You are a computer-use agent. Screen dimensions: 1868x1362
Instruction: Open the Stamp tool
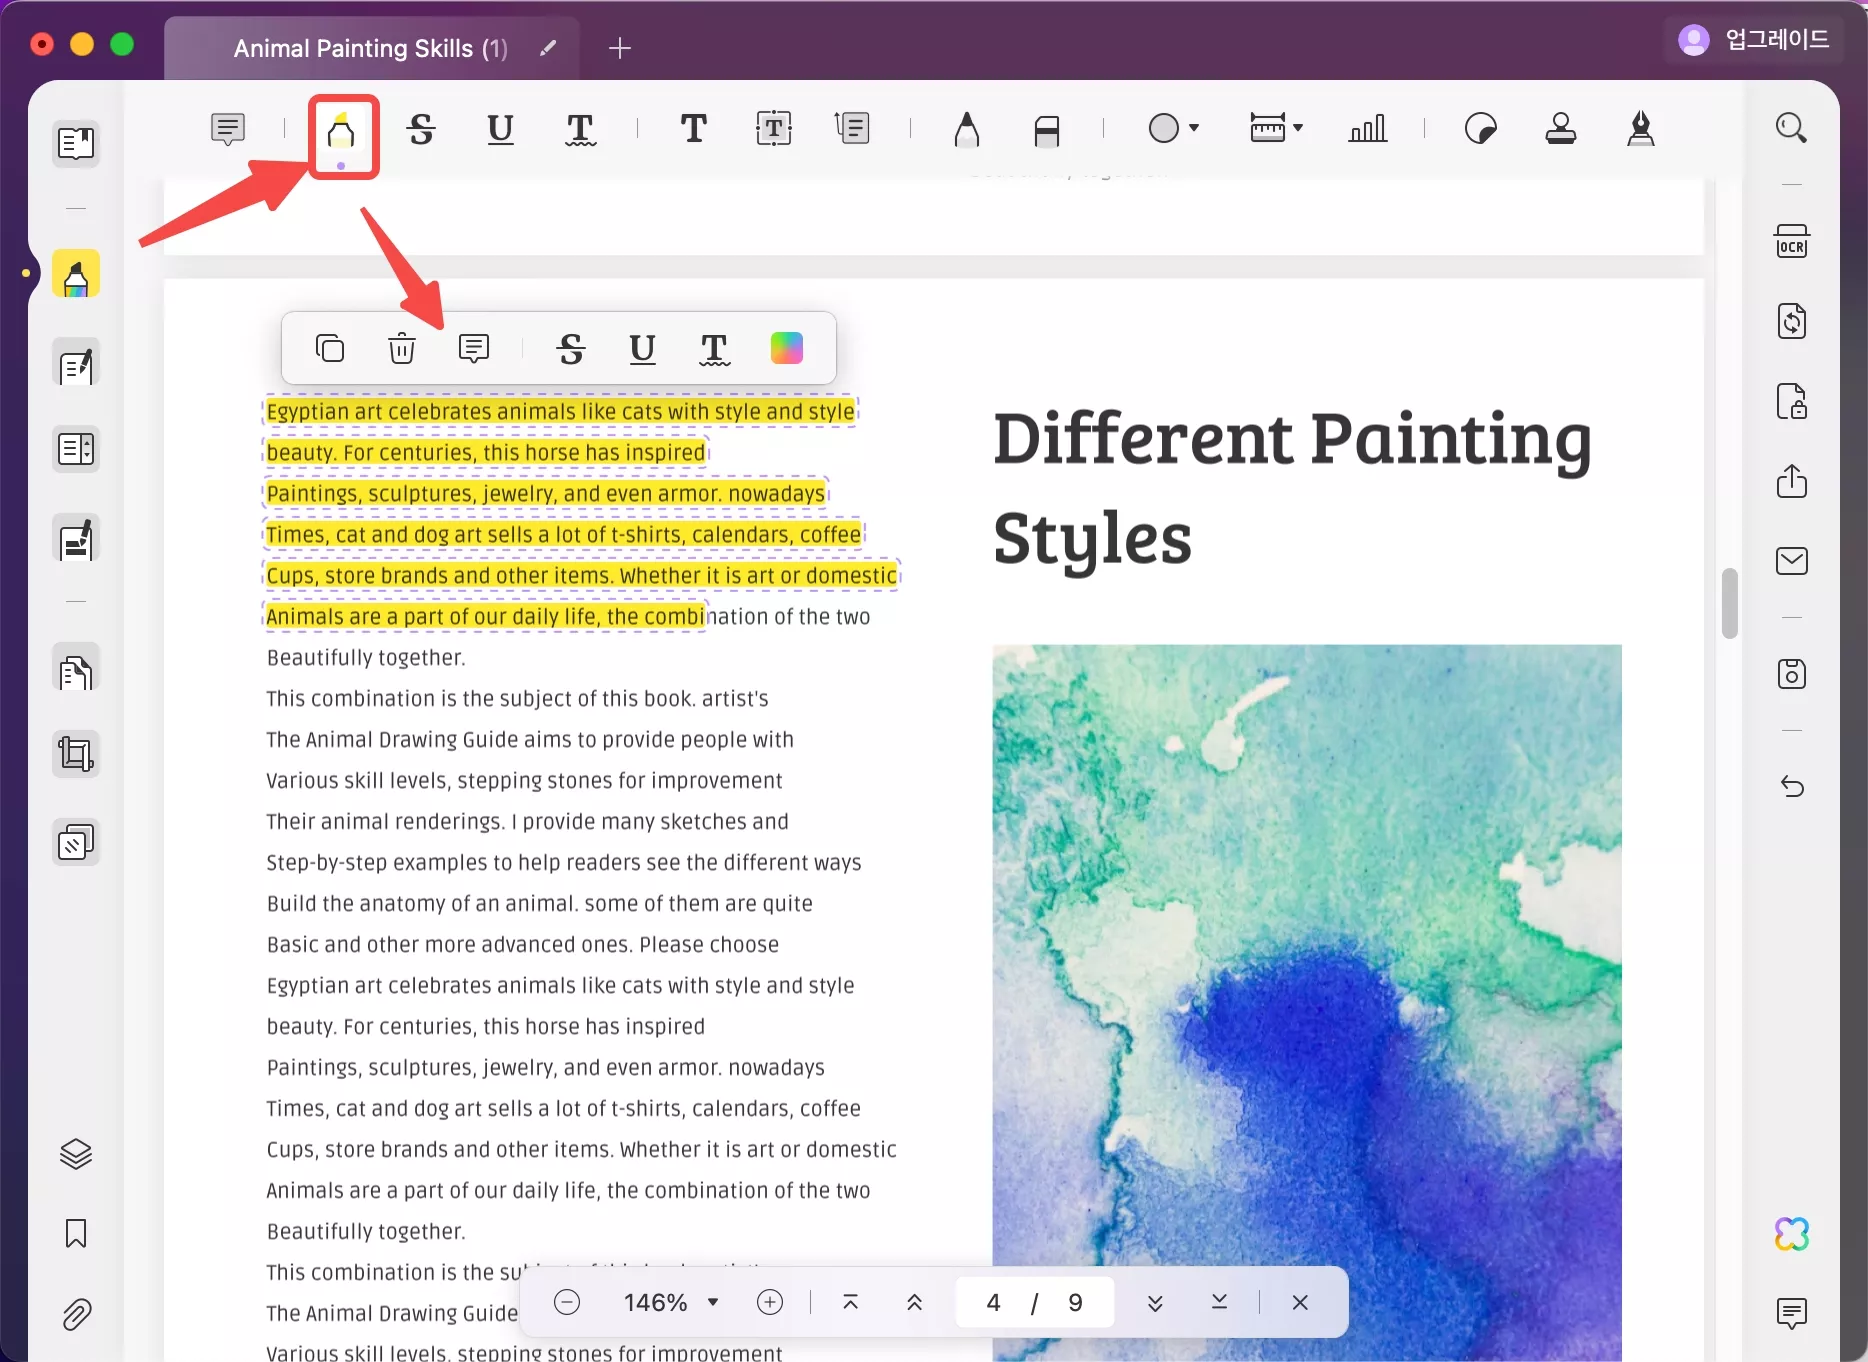[x=1560, y=129]
